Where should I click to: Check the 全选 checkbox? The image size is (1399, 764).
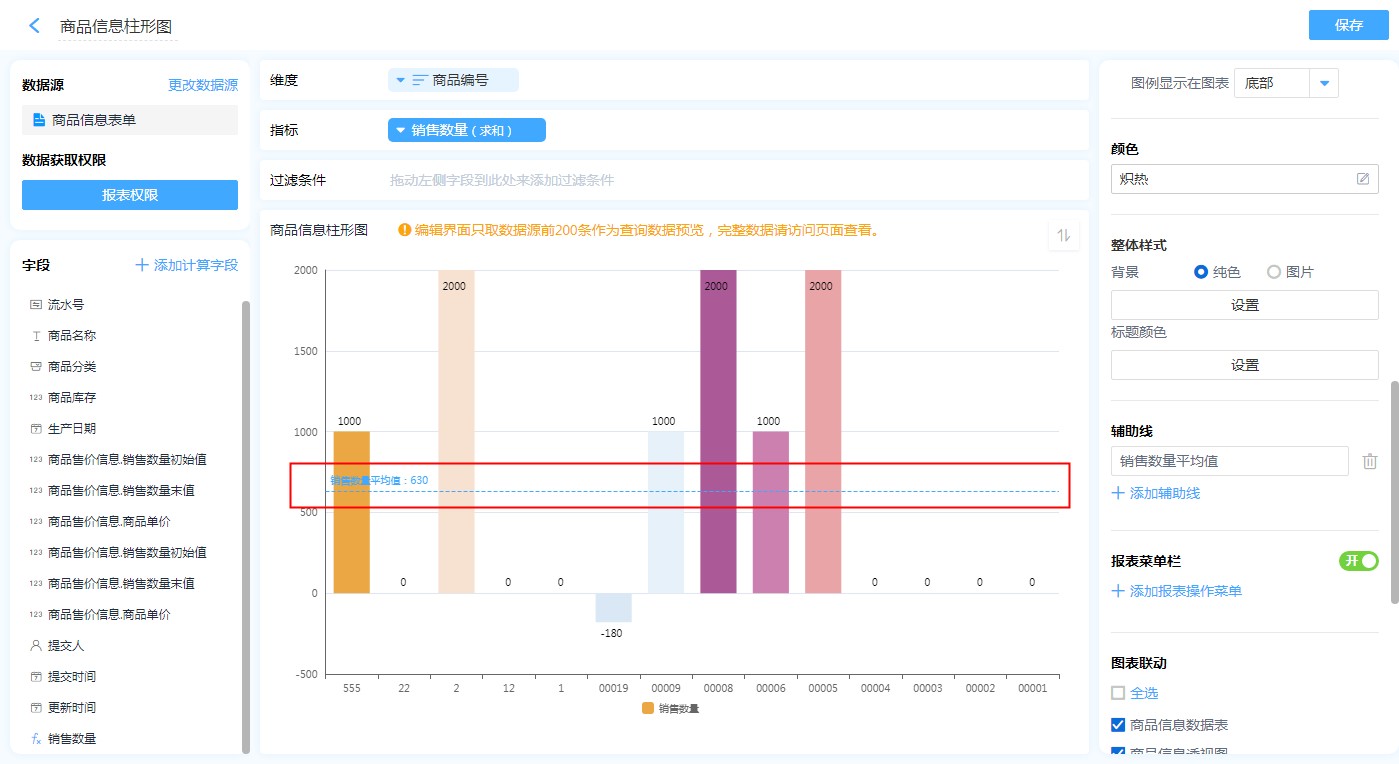pyautogui.click(x=1118, y=693)
